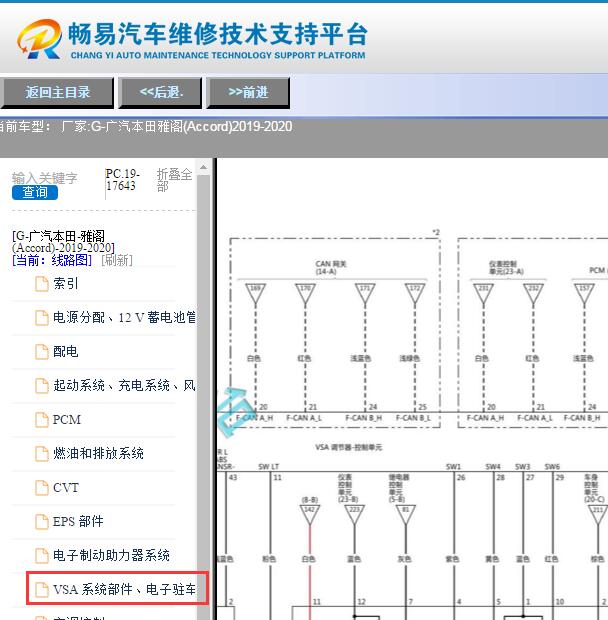Screen dimensions: 608x620
Task: Click the sidebar scroll-up arrow
Action: click(203, 167)
